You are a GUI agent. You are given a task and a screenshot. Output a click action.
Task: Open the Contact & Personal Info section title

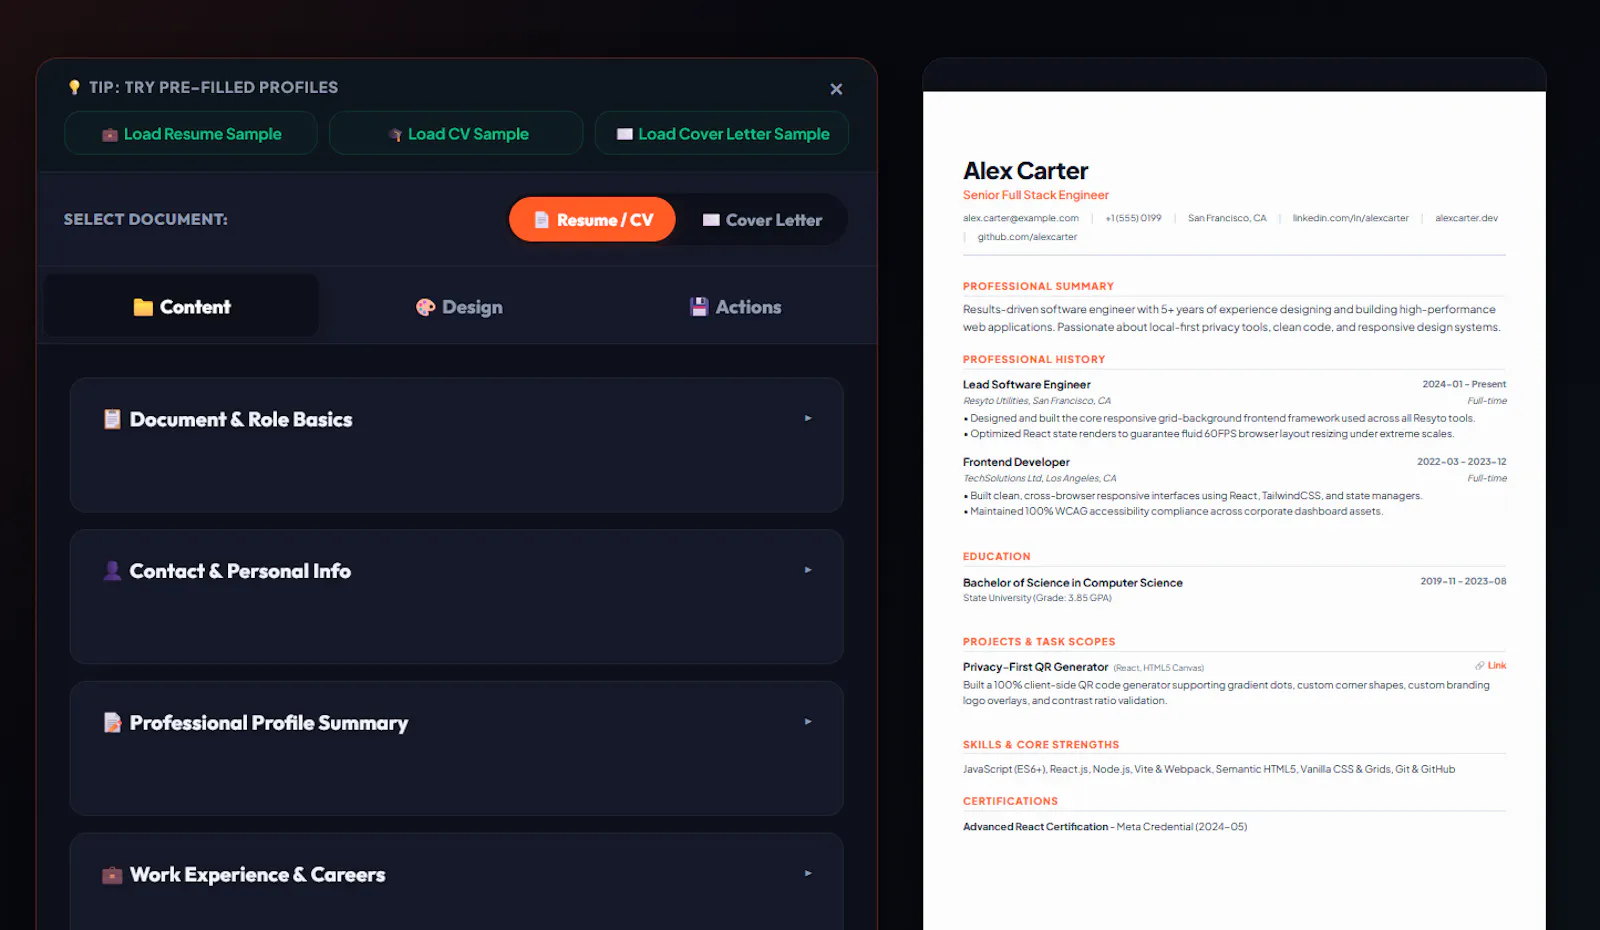click(x=240, y=571)
